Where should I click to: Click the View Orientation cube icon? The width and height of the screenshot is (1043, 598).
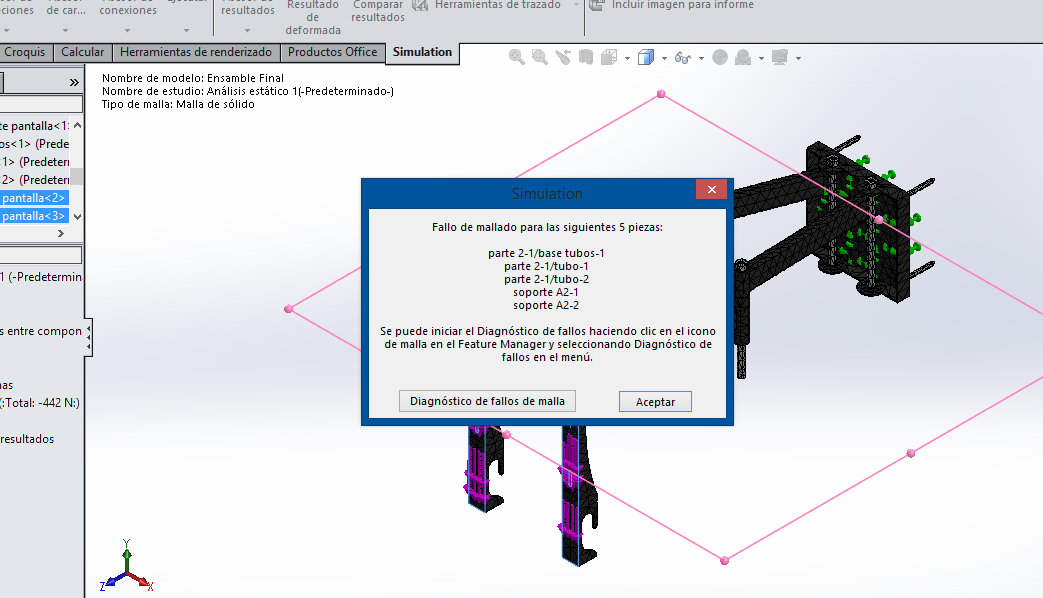tap(609, 57)
